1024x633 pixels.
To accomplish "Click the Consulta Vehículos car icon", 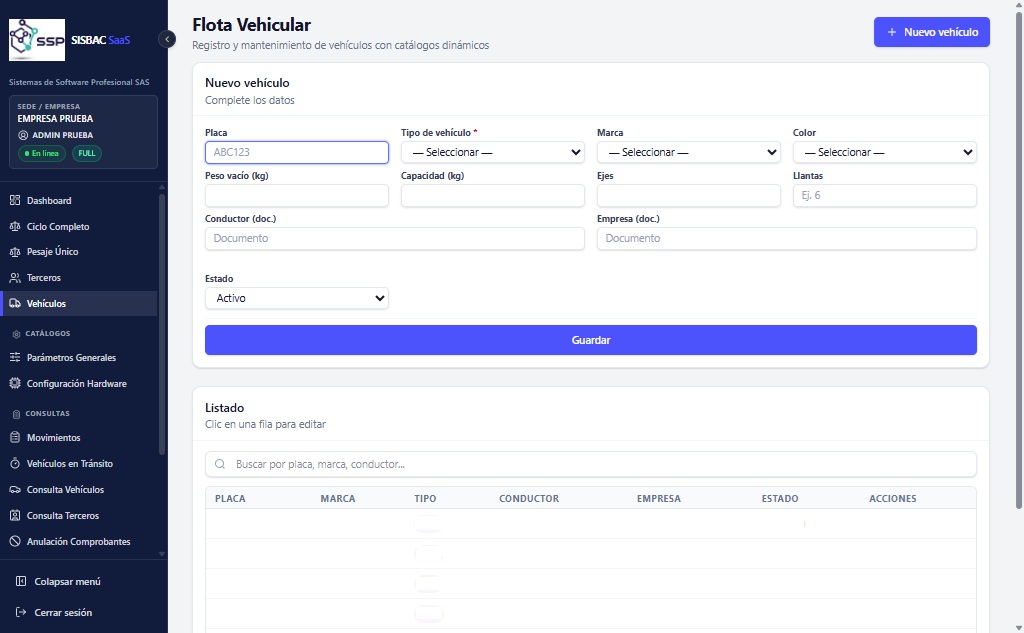I will coord(15,490).
